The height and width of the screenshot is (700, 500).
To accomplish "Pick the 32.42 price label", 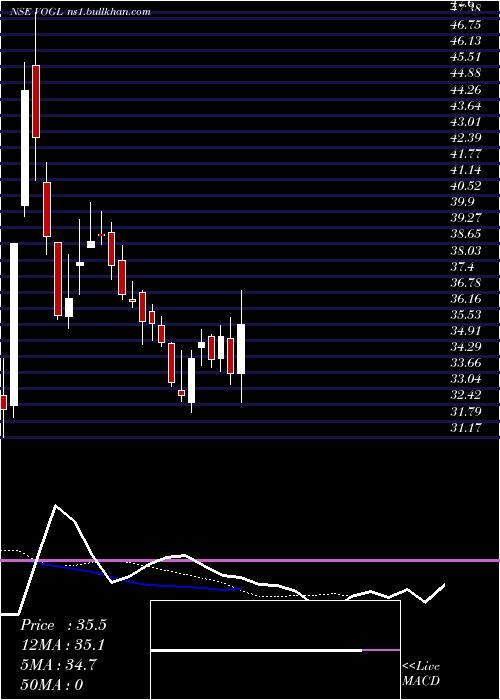I will (466, 396).
